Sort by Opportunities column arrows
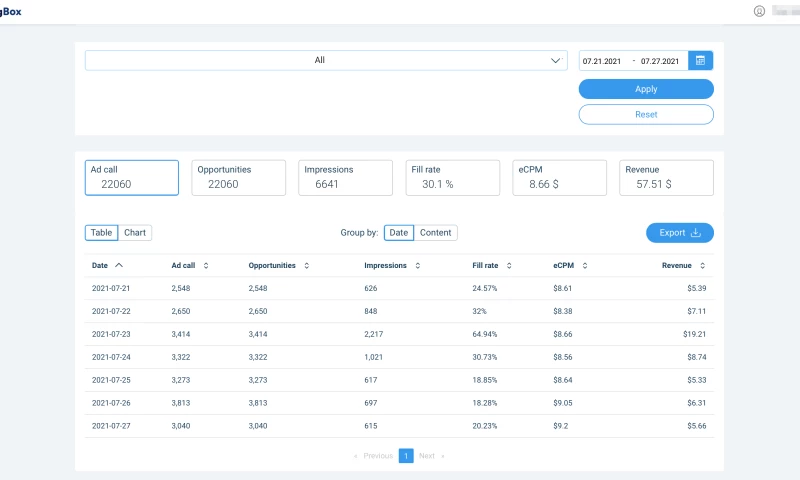Image resolution: width=800 pixels, height=480 pixels. pyautogui.click(x=306, y=266)
